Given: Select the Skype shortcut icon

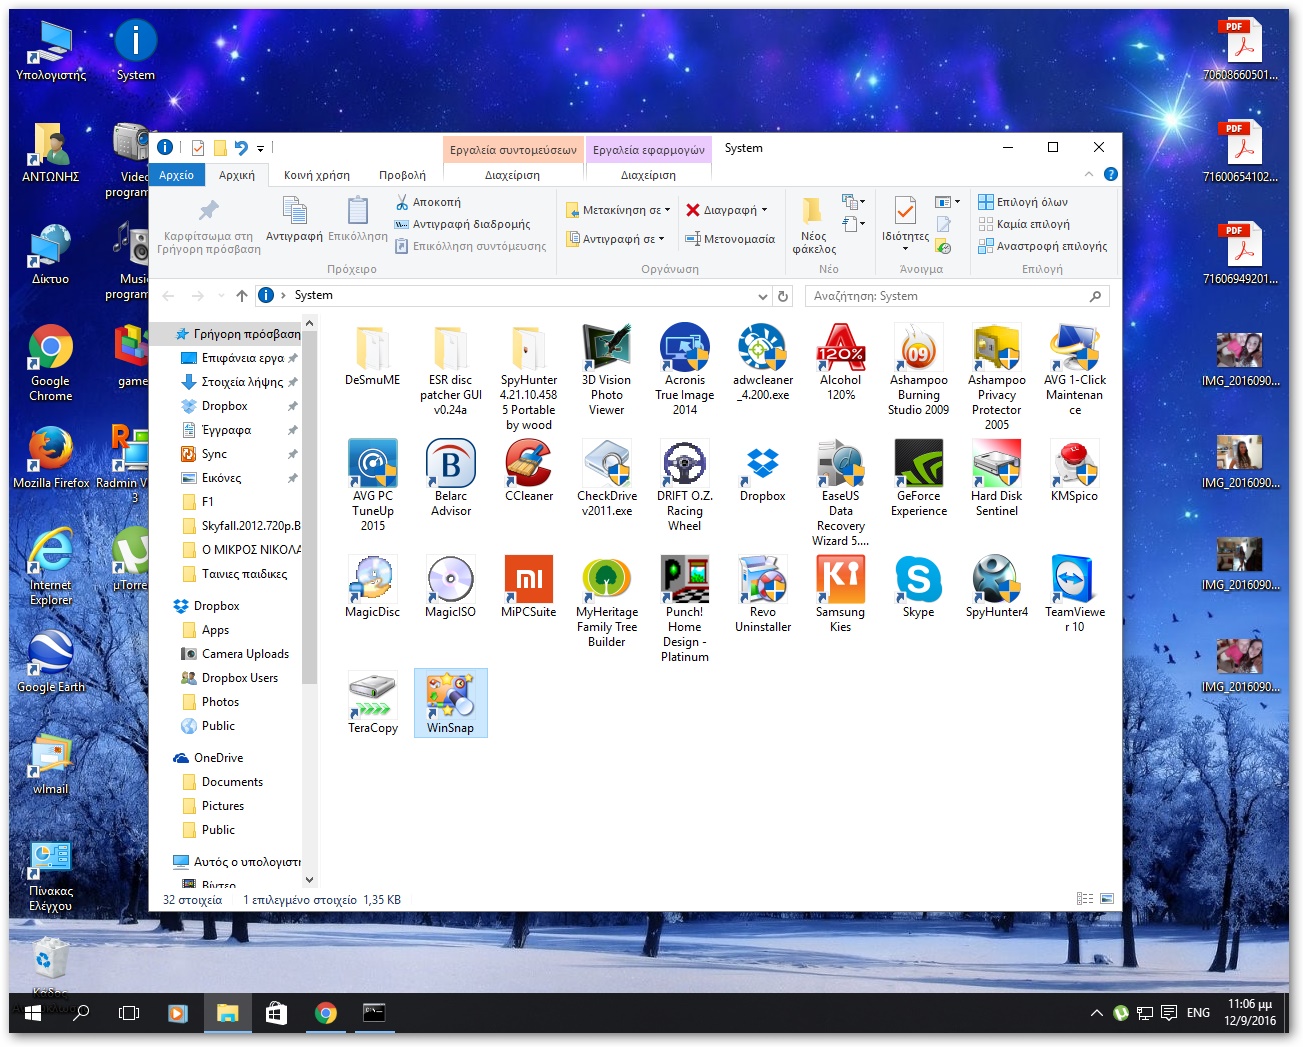Looking at the screenshot, I should tap(918, 581).
